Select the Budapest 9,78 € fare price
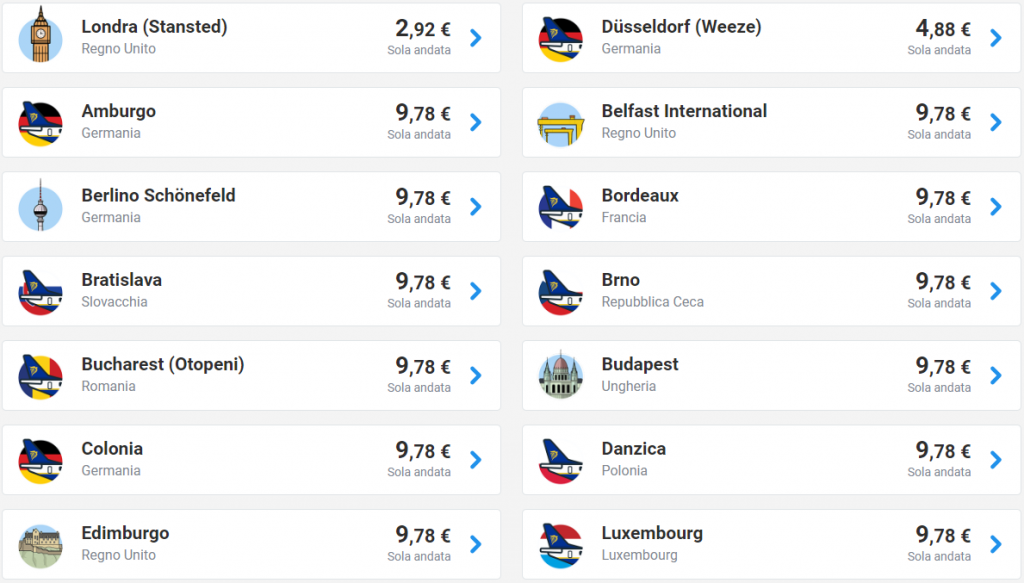The image size is (1024, 583). (x=943, y=367)
